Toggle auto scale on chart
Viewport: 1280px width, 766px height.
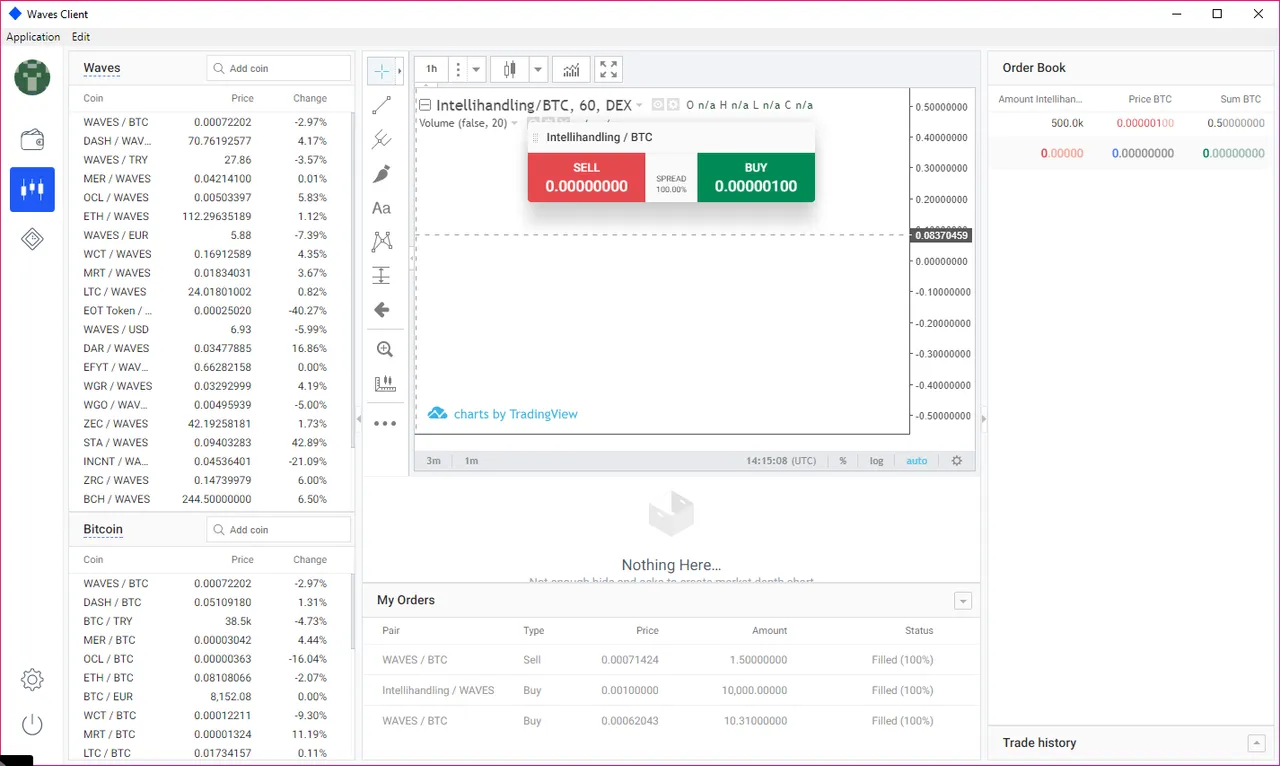[917, 461]
